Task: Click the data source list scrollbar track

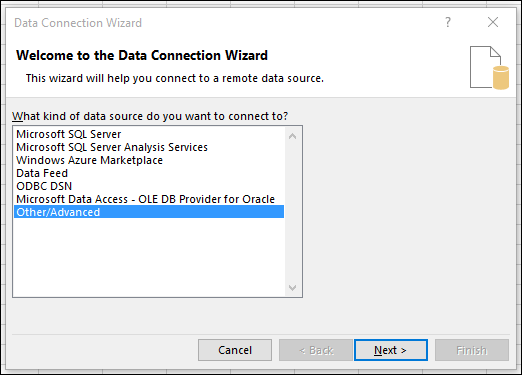Action: coord(293,212)
